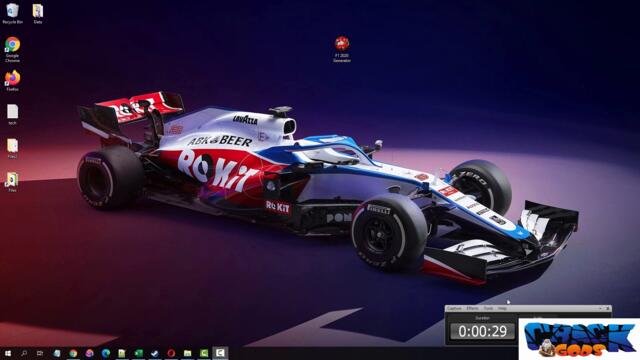The image size is (640, 360).
Task: Minimize the recorder window
Action: pyautogui.click(x=600, y=309)
